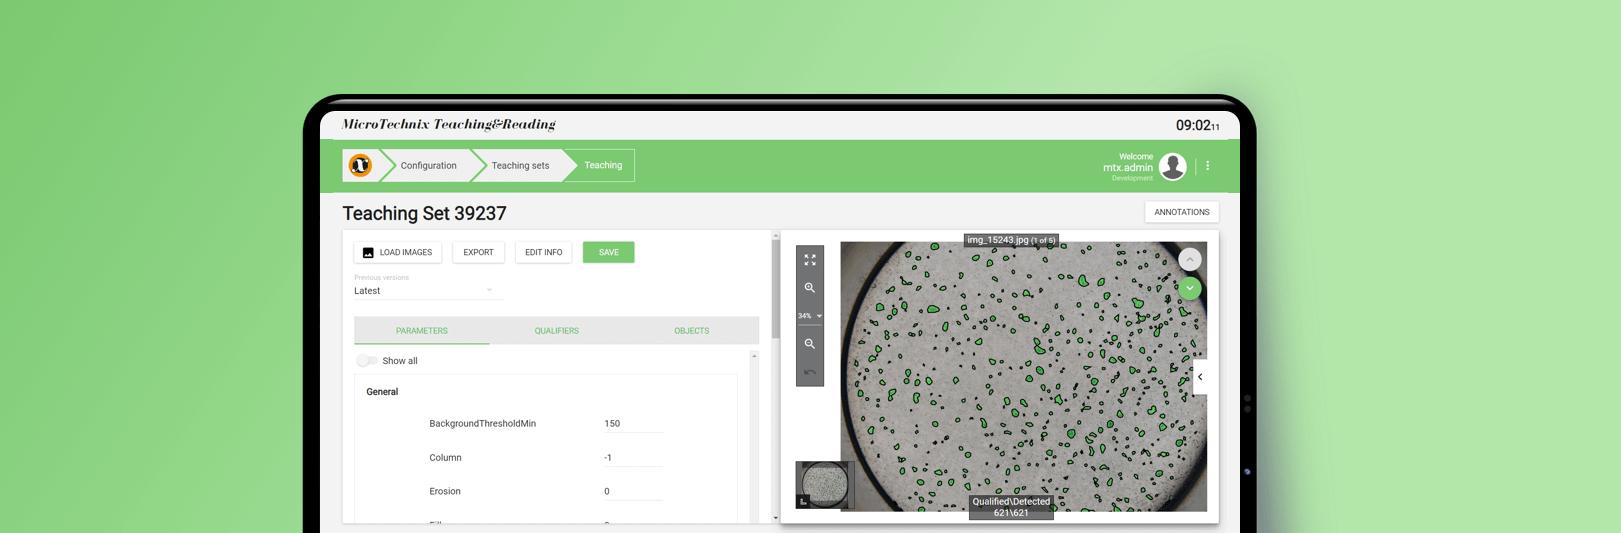This screenshot has height=533, width=1621.
Task: Click the image icon on Load Images
Action: coord(368,253)
